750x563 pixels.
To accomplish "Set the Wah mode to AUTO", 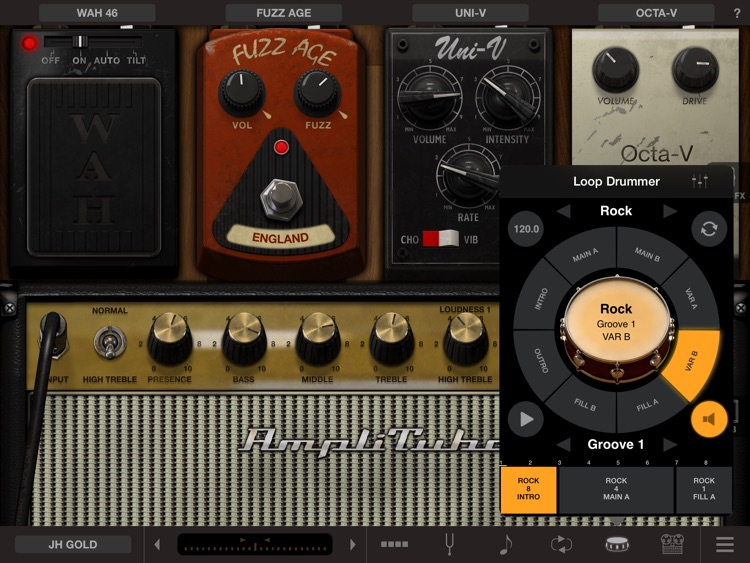I will point(107,60).
